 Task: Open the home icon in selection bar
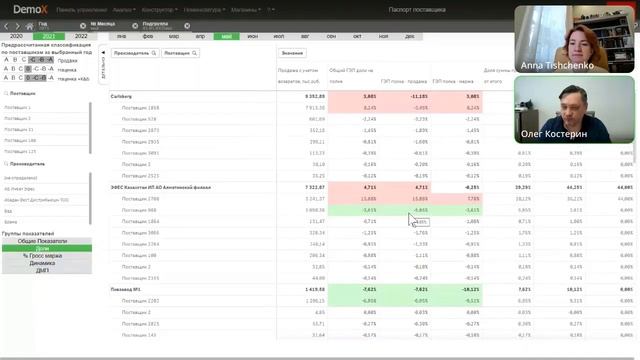pyautogui.click(x=29, y=26)
